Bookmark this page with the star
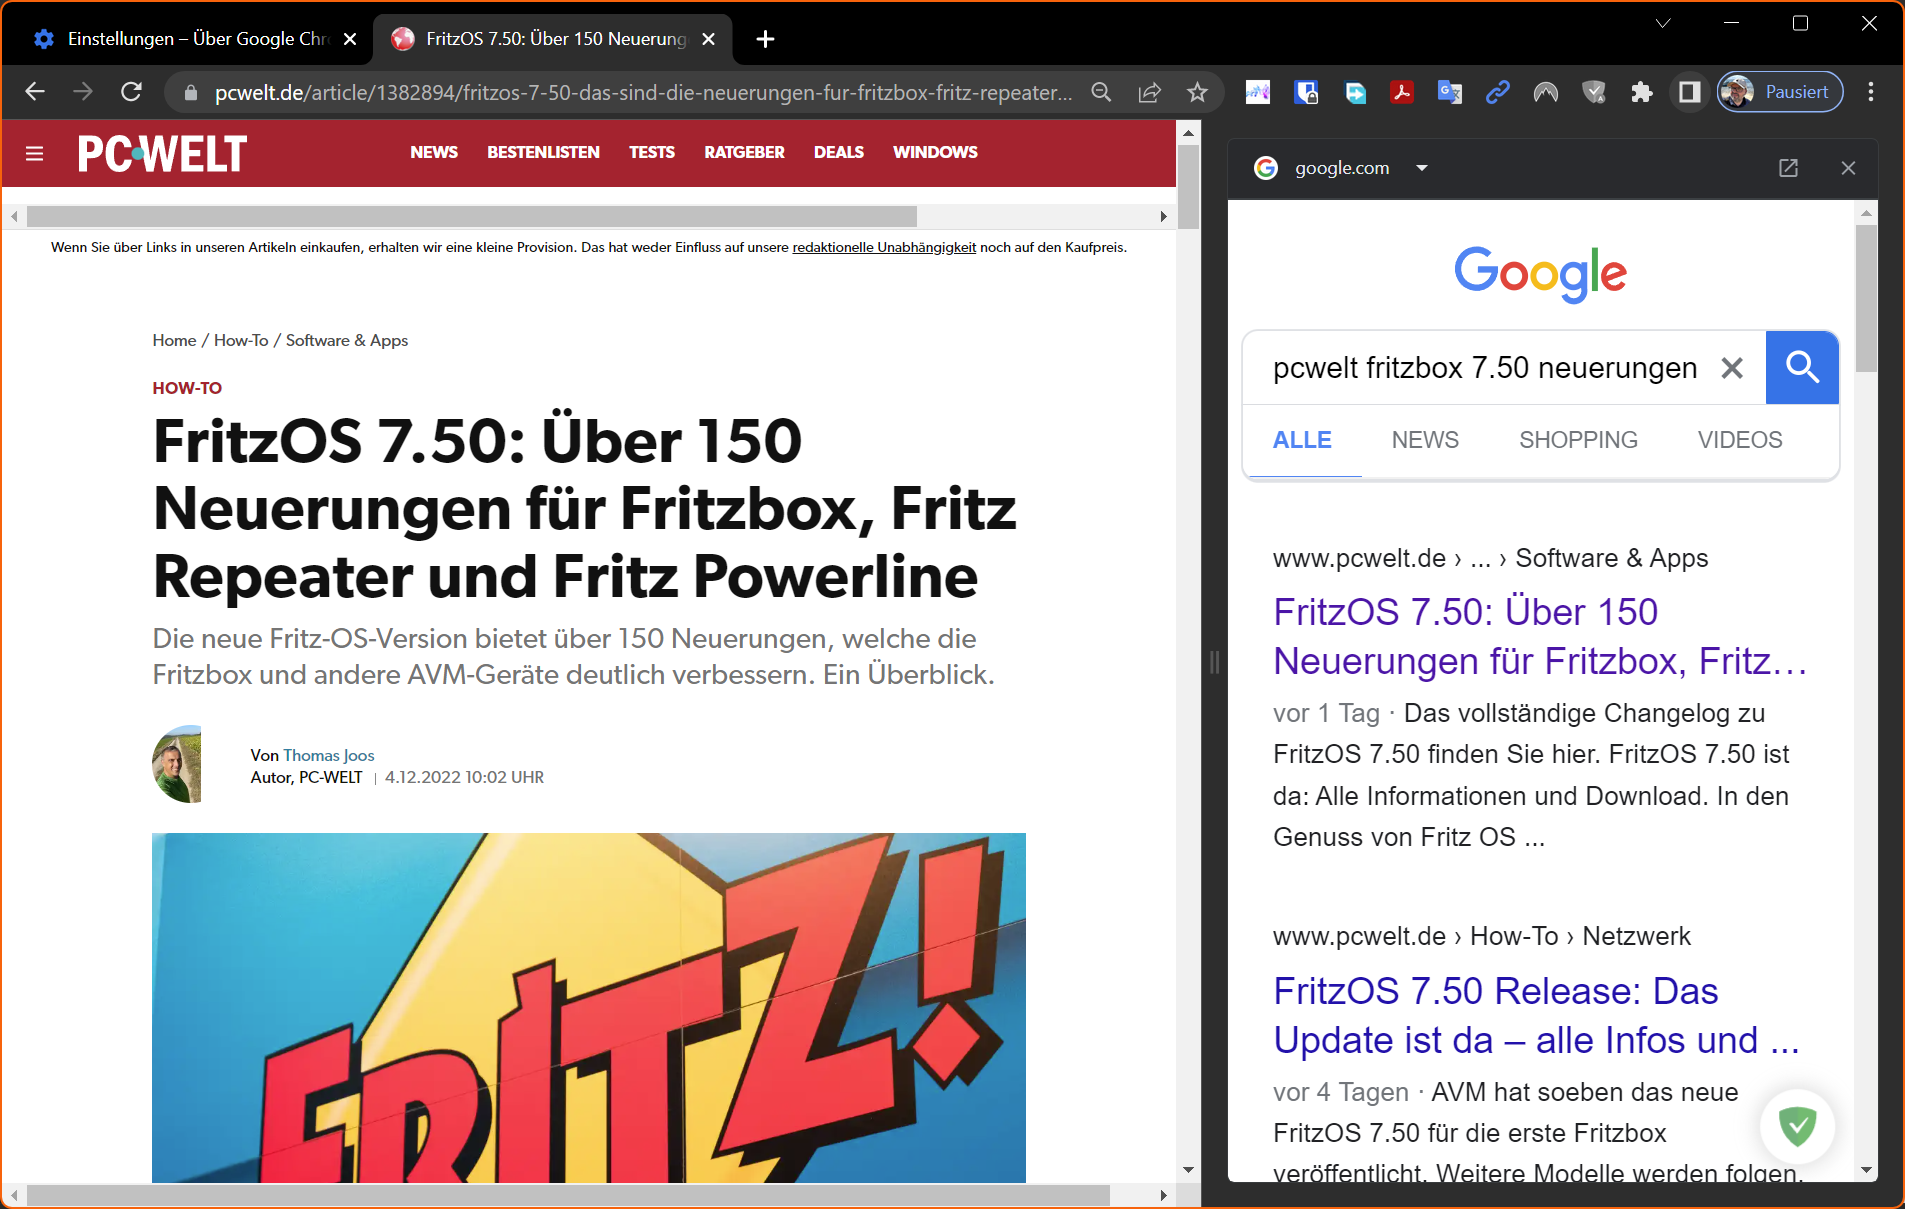Viewport: 1905px width, 1209px height. [1197, 92]
